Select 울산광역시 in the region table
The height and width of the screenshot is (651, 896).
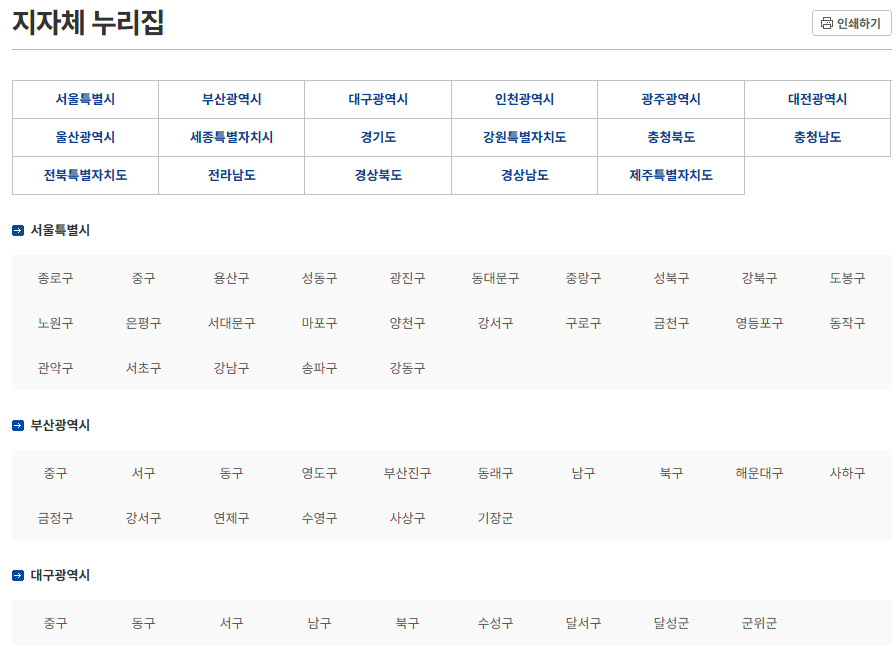[85, 137]
